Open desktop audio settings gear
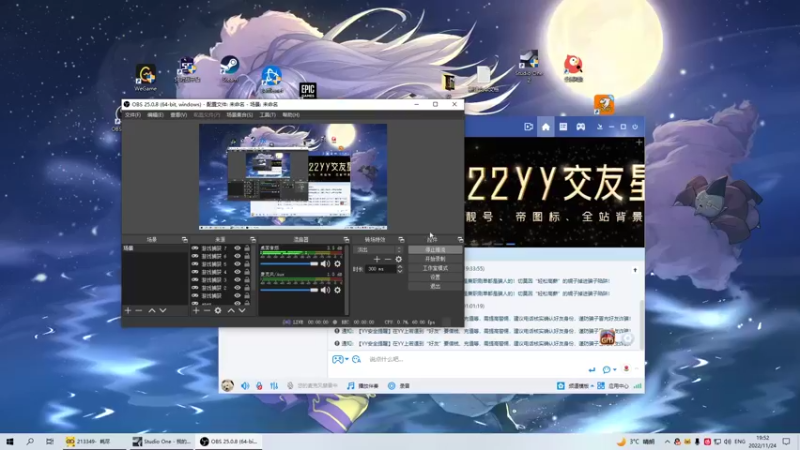Image resolution: width=800 pixels, height=450 pixels. 337,264
